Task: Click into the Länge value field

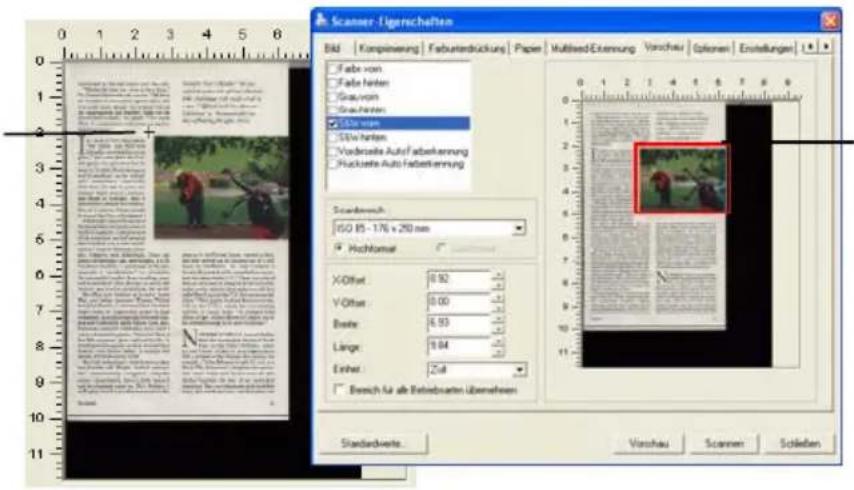Action: pyautogui.click(x=459, y=346)
